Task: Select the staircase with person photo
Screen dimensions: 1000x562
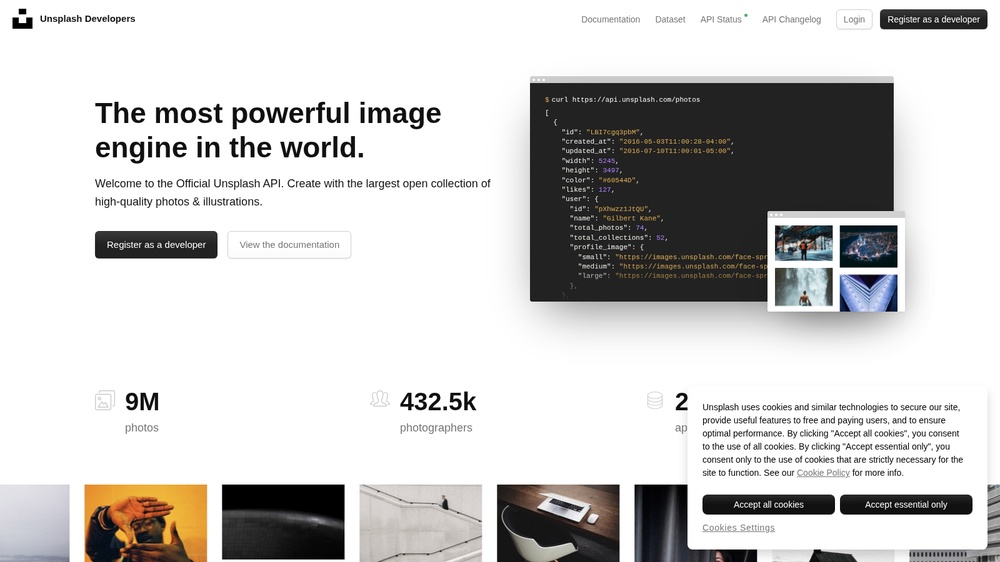Action: pyautogui.click(x=421, y=523)
